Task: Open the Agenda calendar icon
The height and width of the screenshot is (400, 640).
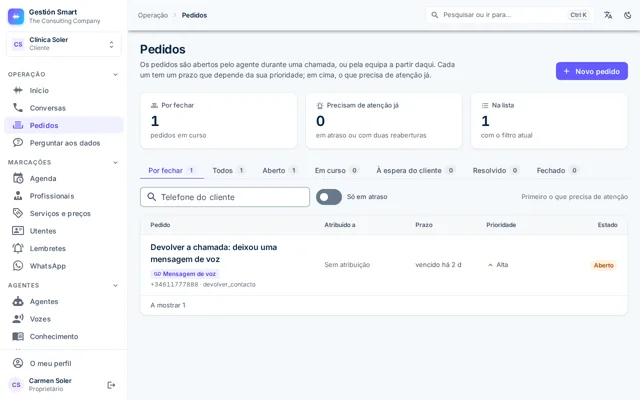Action: point(18,178)
